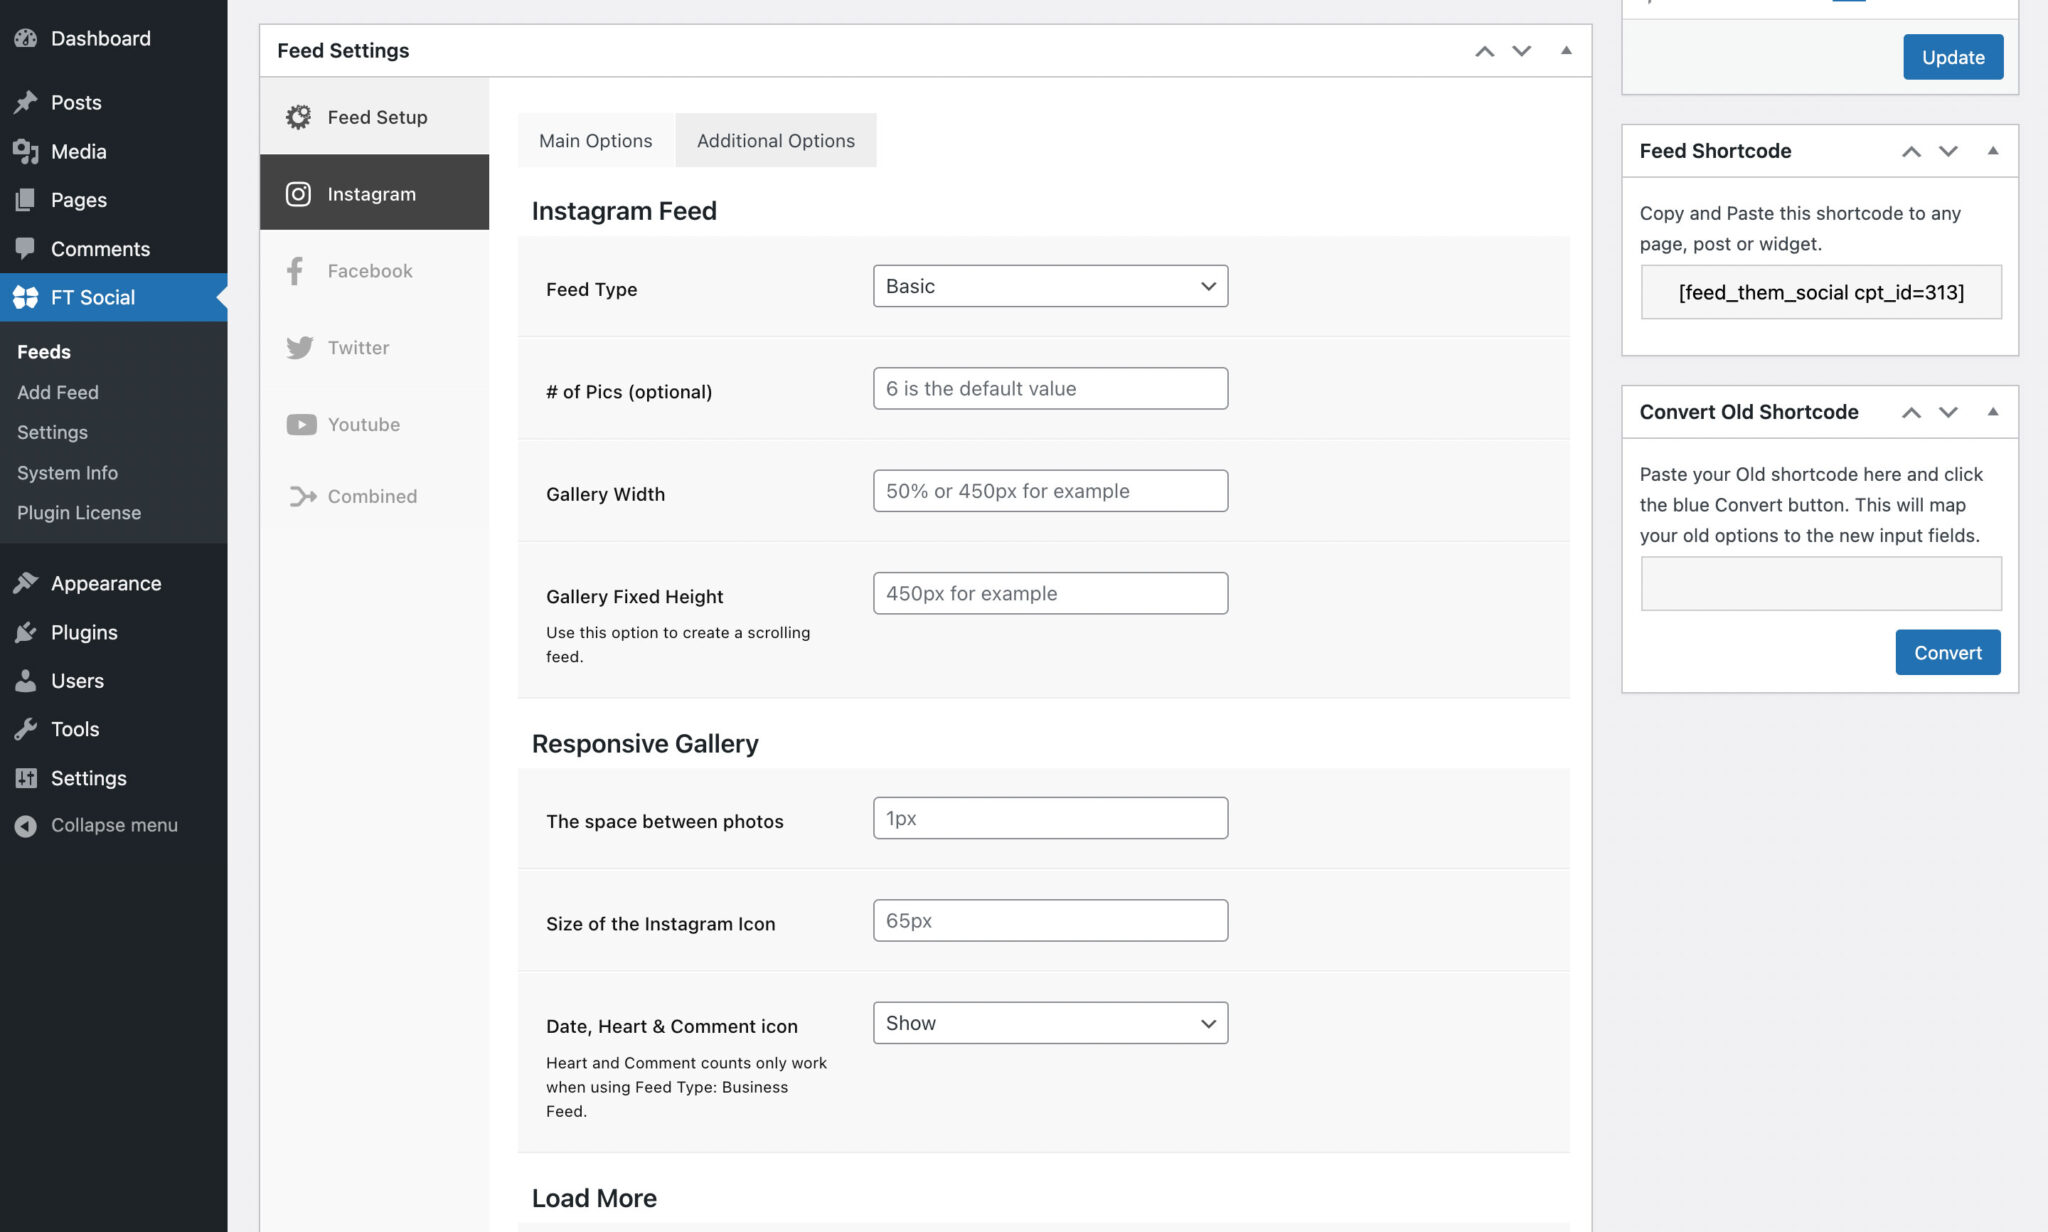Image resolution: width=2048 pixels, height=1232 pixels.
Task: Move Feed Shortcode box up
Action: [1911, 151]
